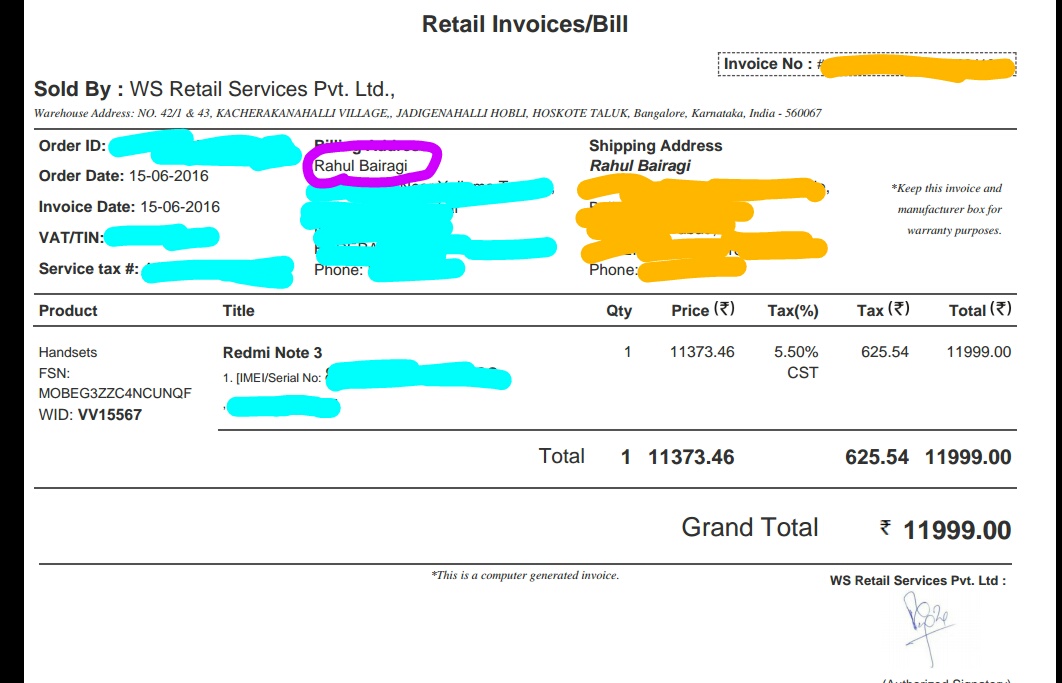
Task: Click product title 'Redmi Note 3'
Action: point(272,352)
